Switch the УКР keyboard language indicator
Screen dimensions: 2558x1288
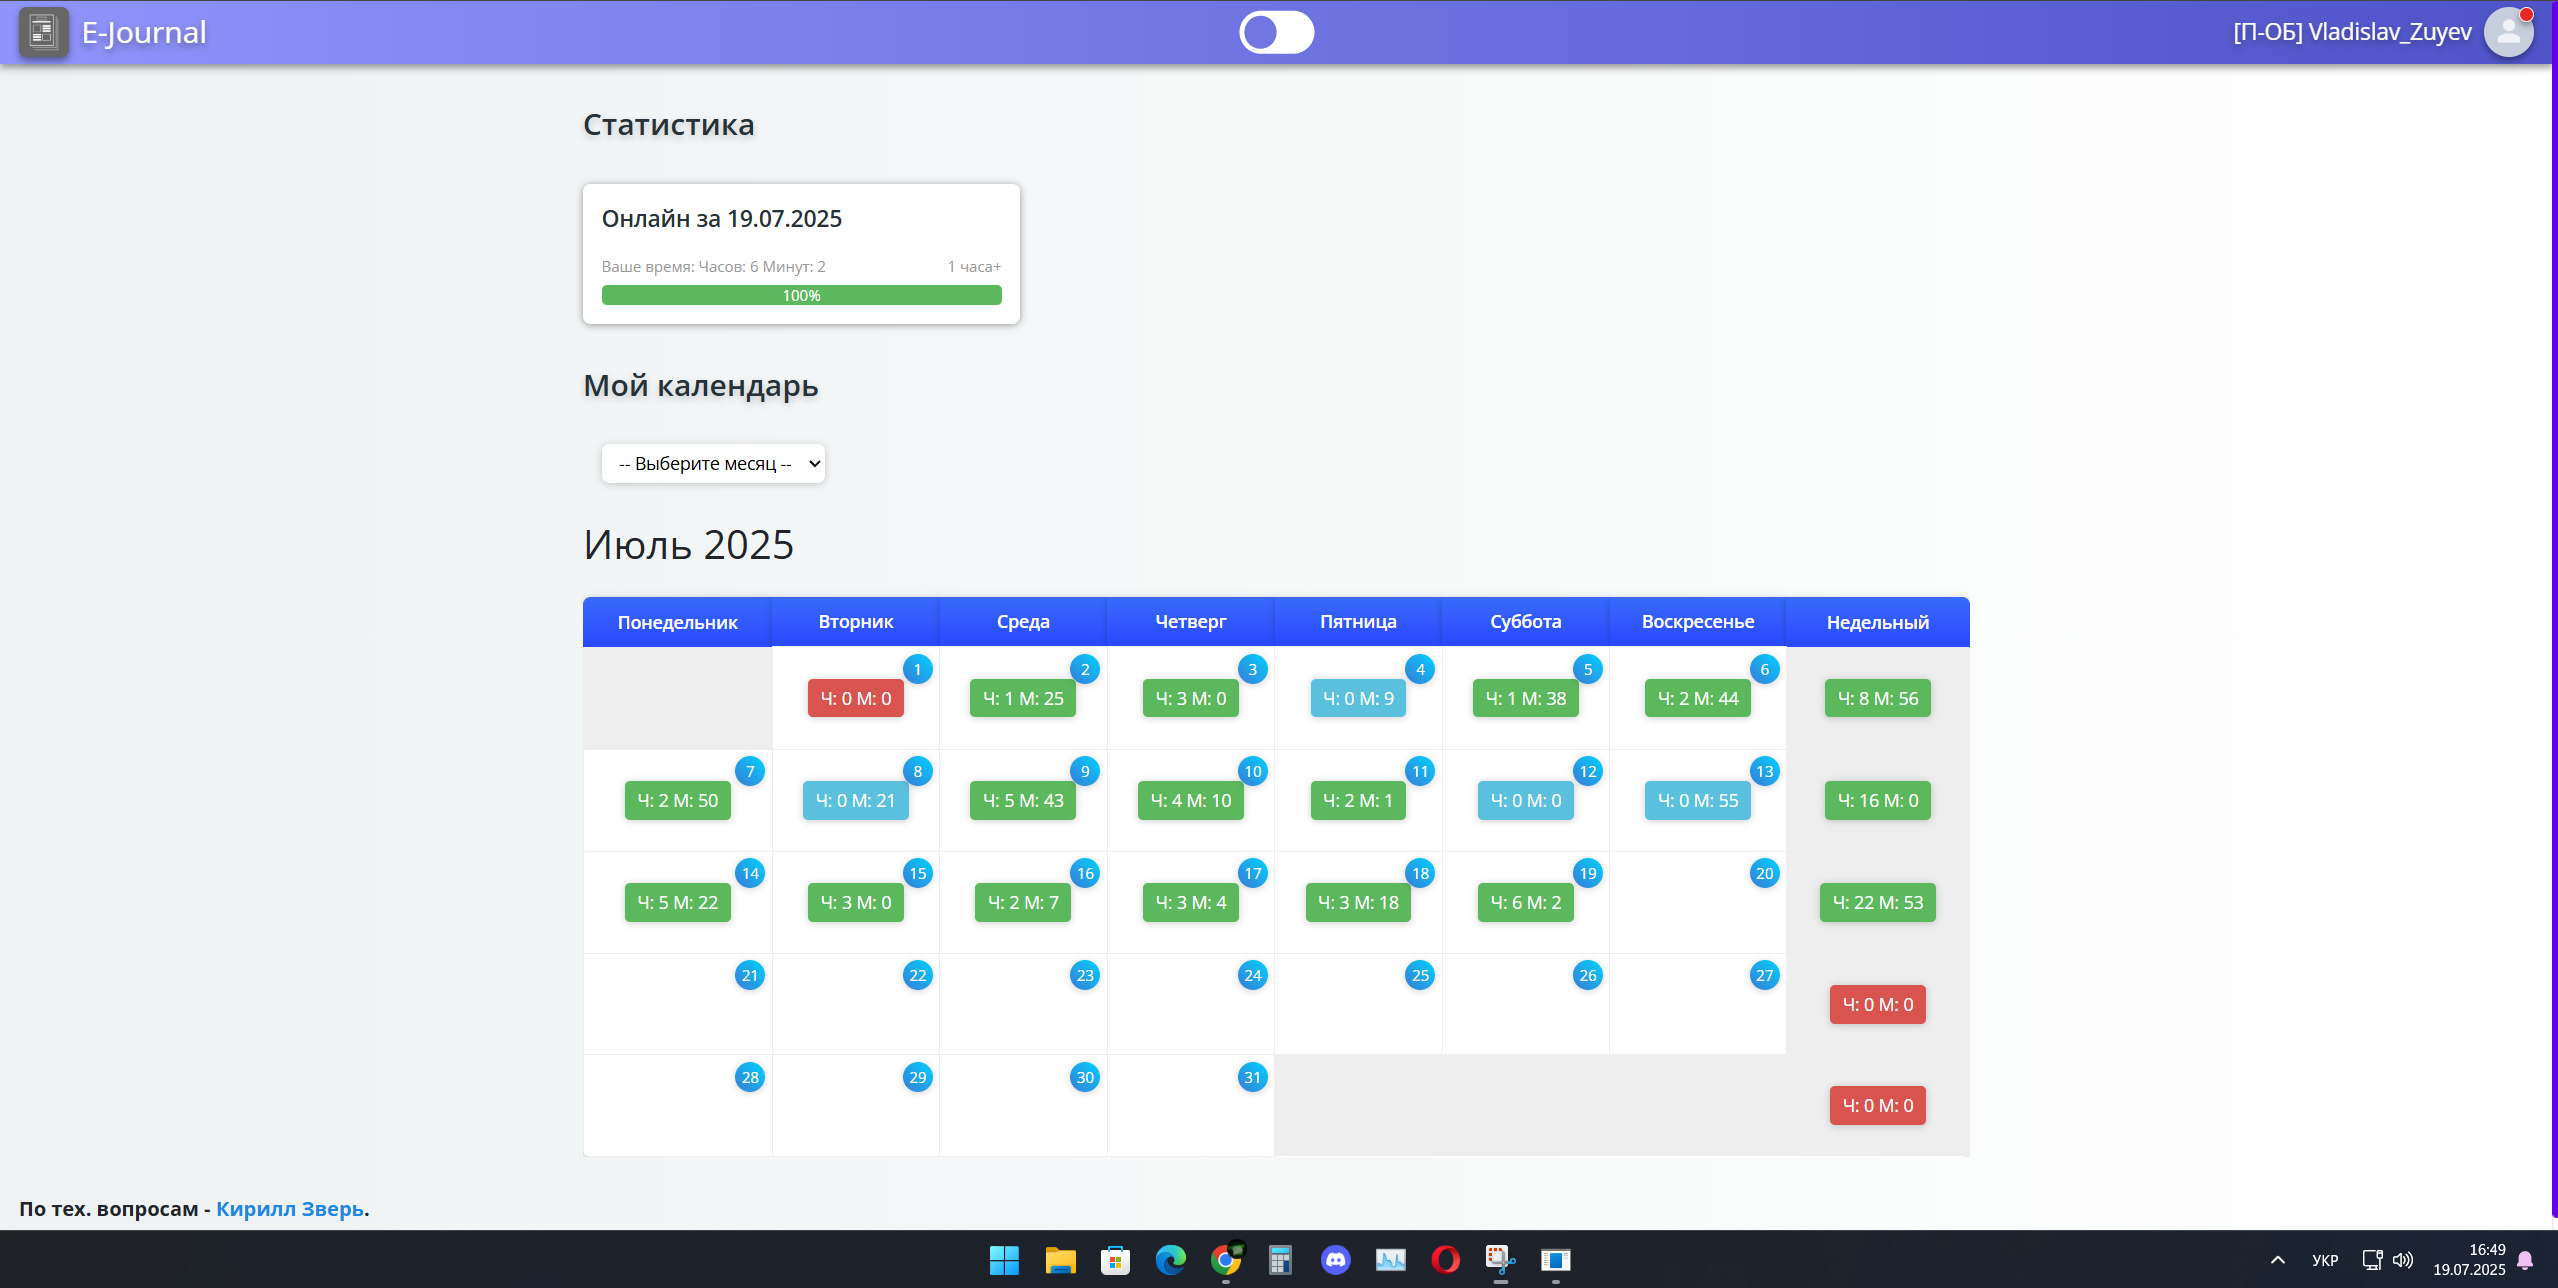pos(2324,1259)
